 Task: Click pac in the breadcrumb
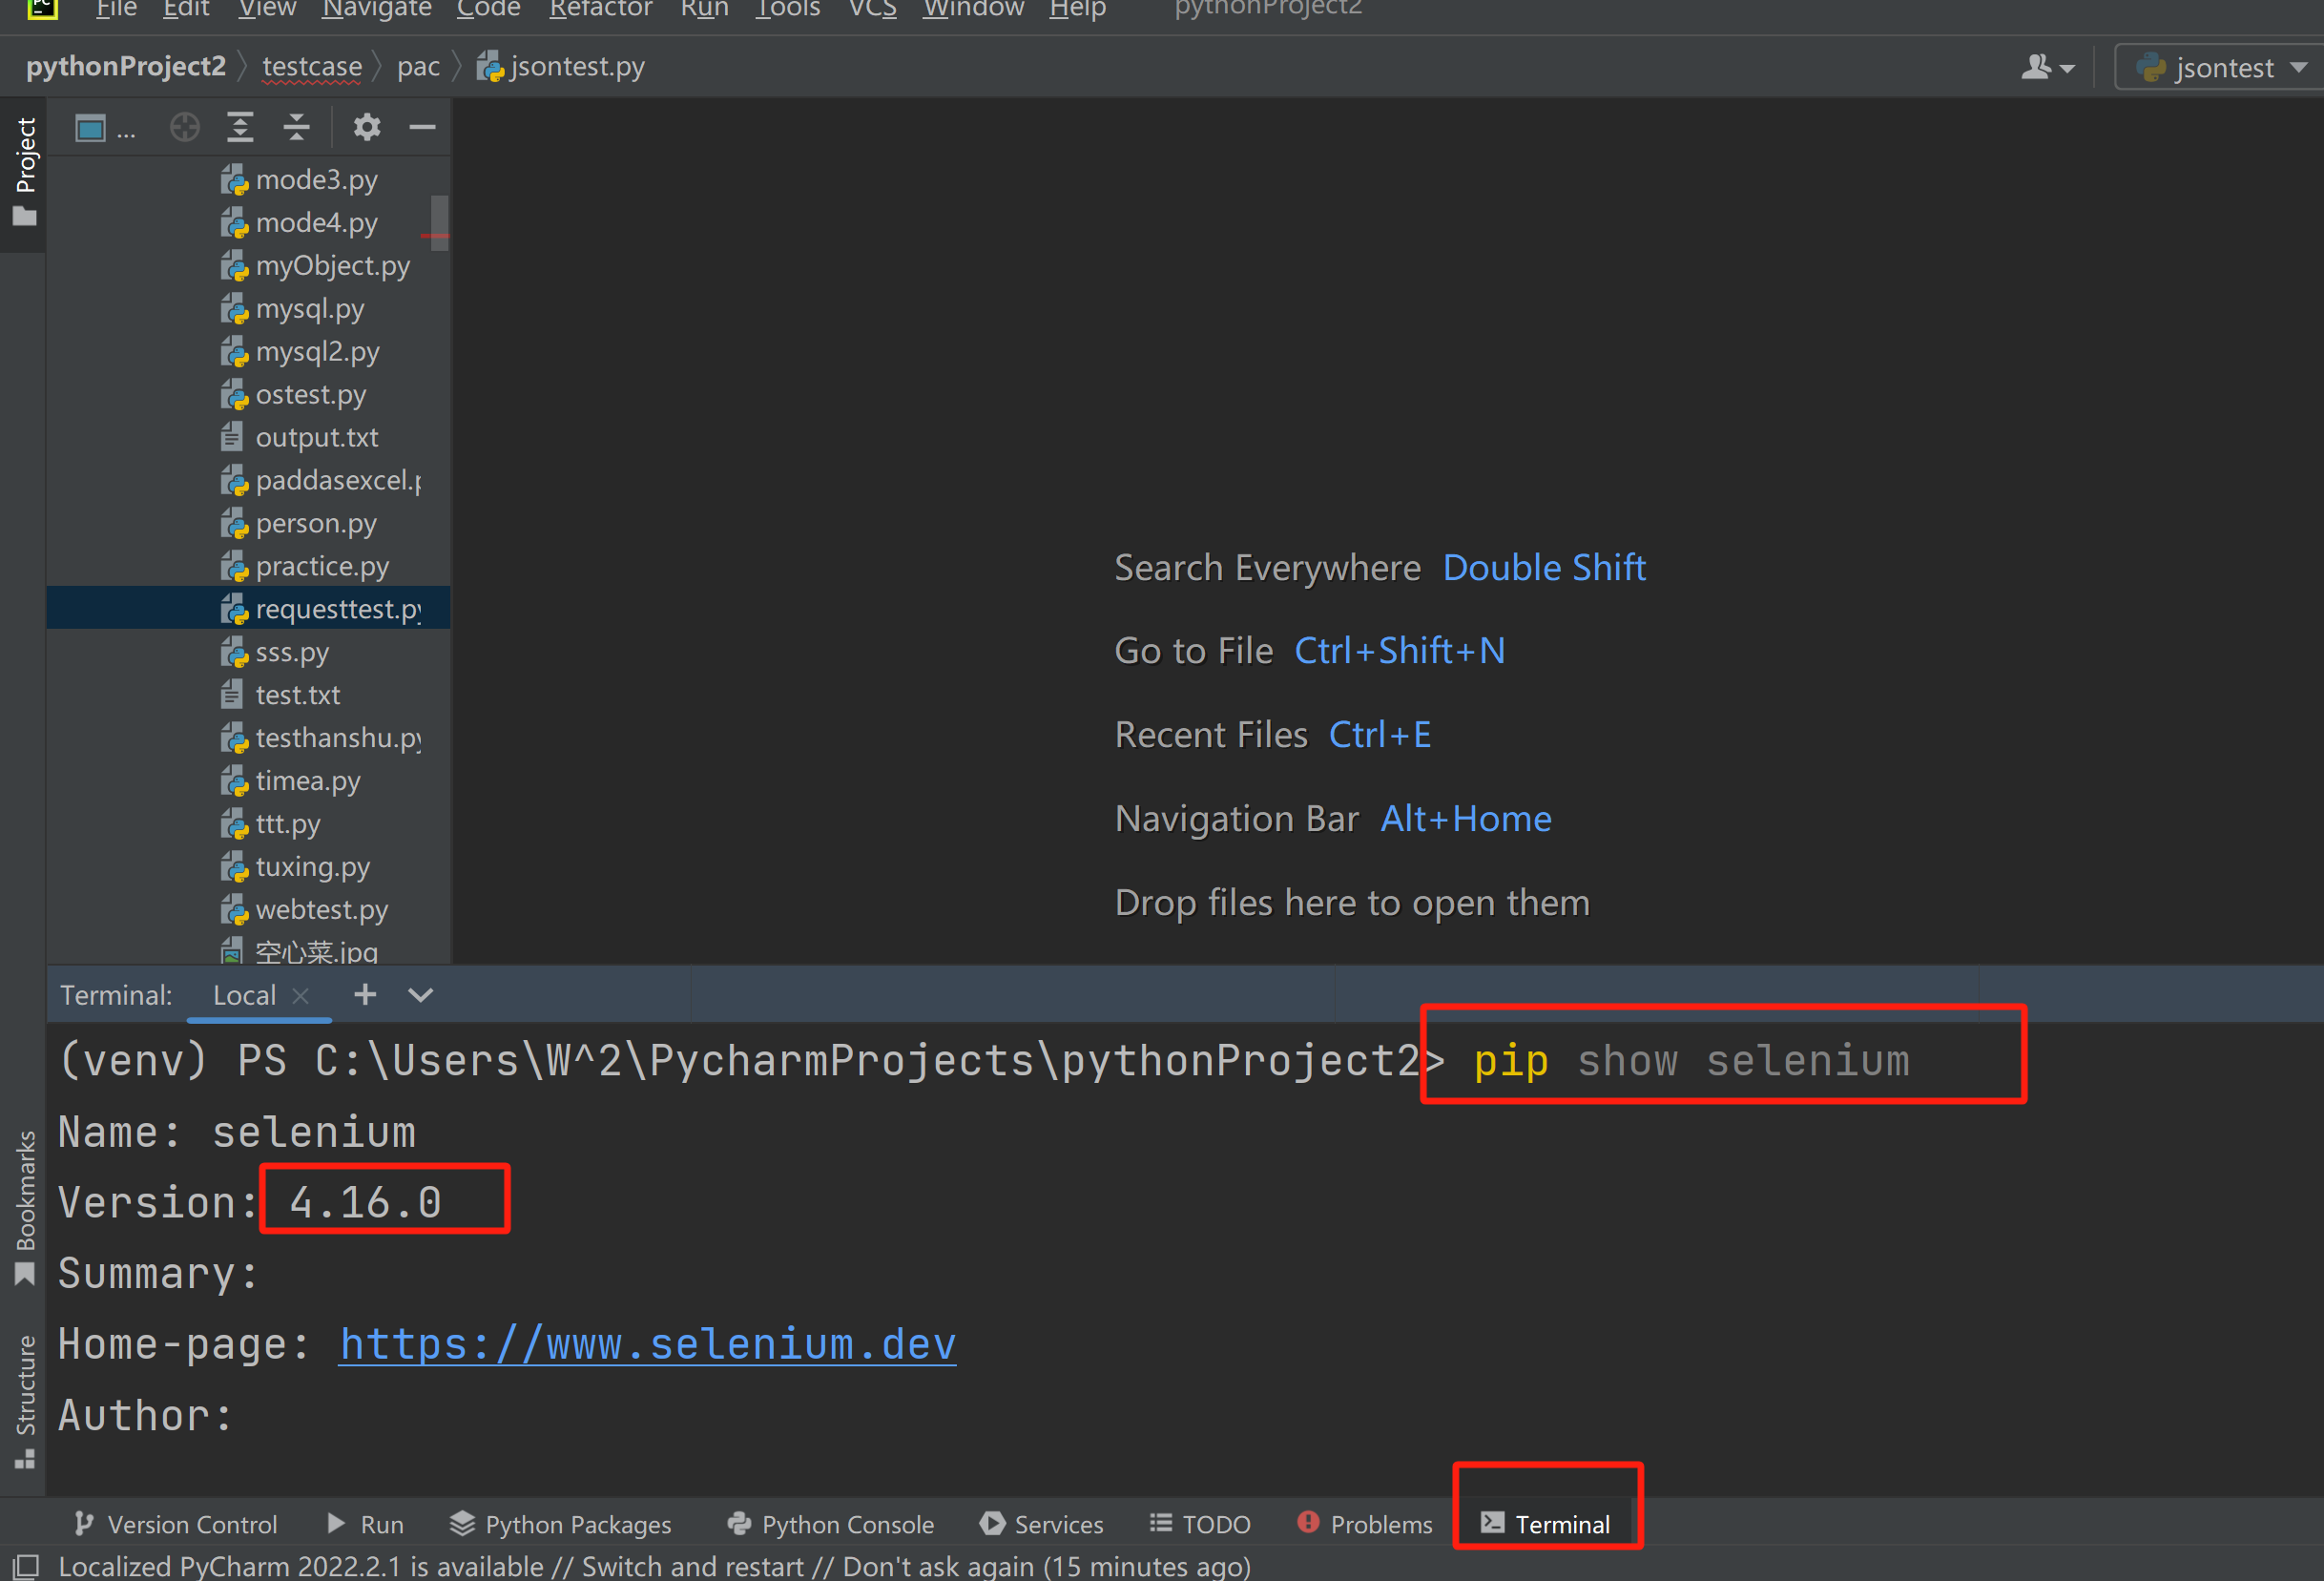pyautogui.click(x=418, y=66)
